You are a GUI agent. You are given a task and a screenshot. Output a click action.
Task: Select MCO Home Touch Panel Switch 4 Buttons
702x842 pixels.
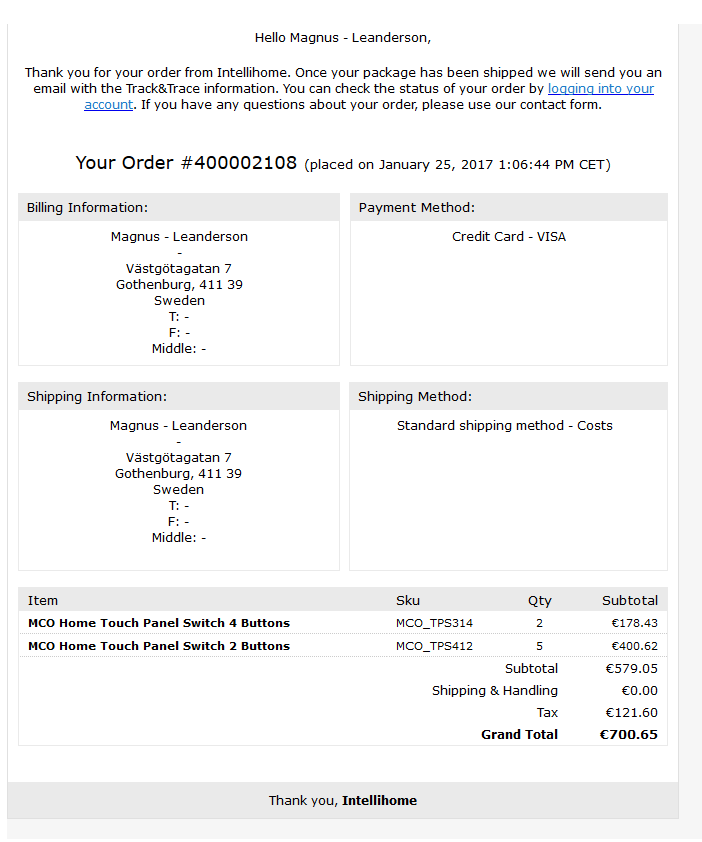pyautogui.click(x=159, y=623)
